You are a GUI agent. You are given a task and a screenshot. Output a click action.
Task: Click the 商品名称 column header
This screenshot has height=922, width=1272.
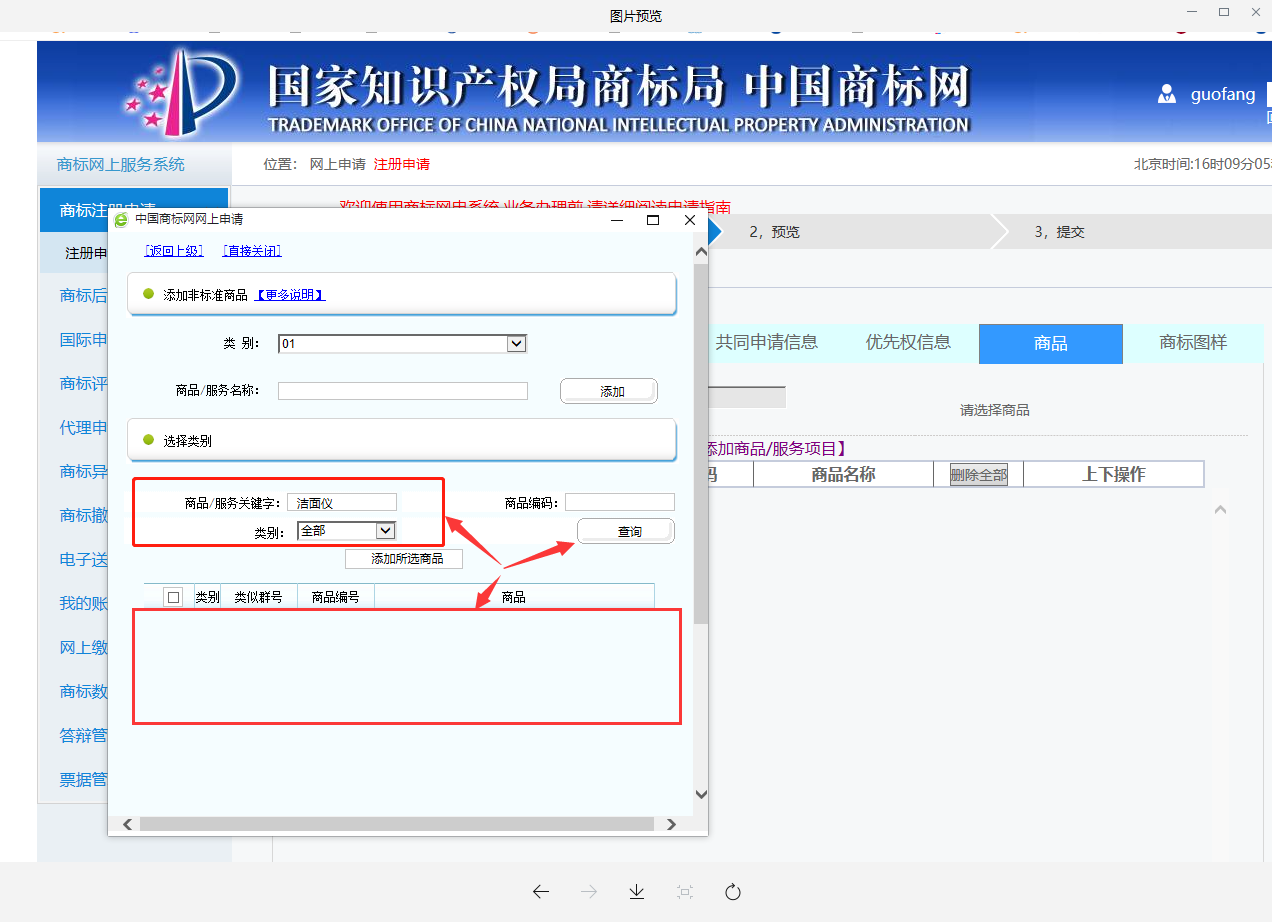coord(843,475)
